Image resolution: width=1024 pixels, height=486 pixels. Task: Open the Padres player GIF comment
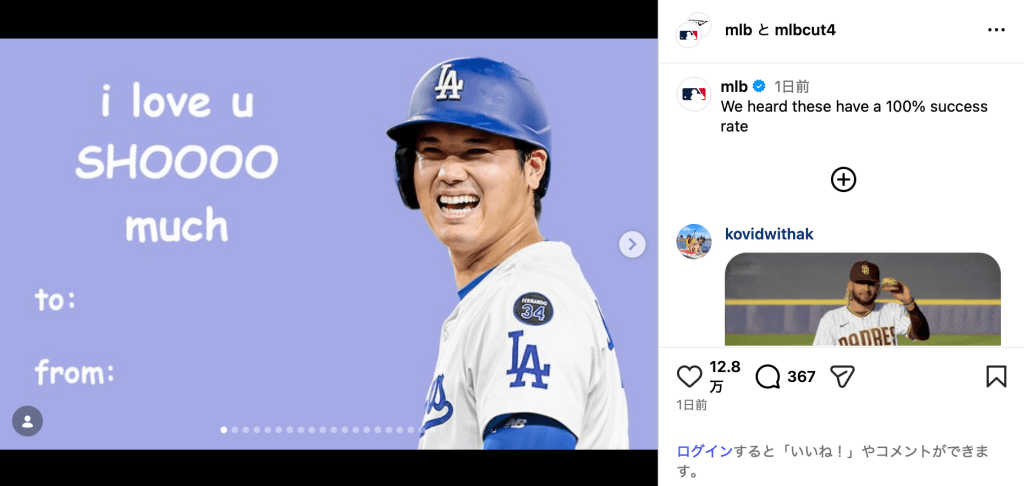pyautogui.click(x=863, y=299)
